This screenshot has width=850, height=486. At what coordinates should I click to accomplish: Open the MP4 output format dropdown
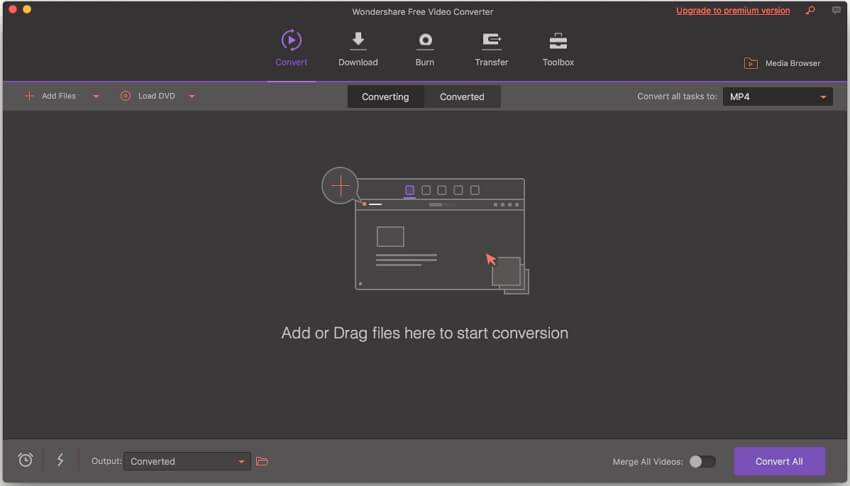click(x=777, y=97)
